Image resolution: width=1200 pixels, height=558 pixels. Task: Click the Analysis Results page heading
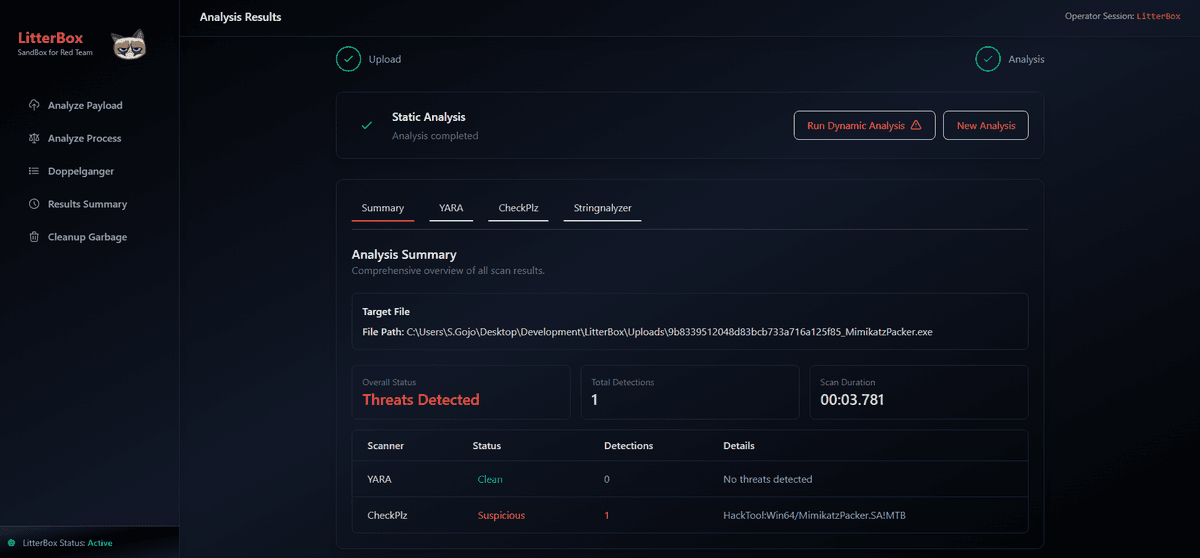pyautogui.click(x=240, y=17)
